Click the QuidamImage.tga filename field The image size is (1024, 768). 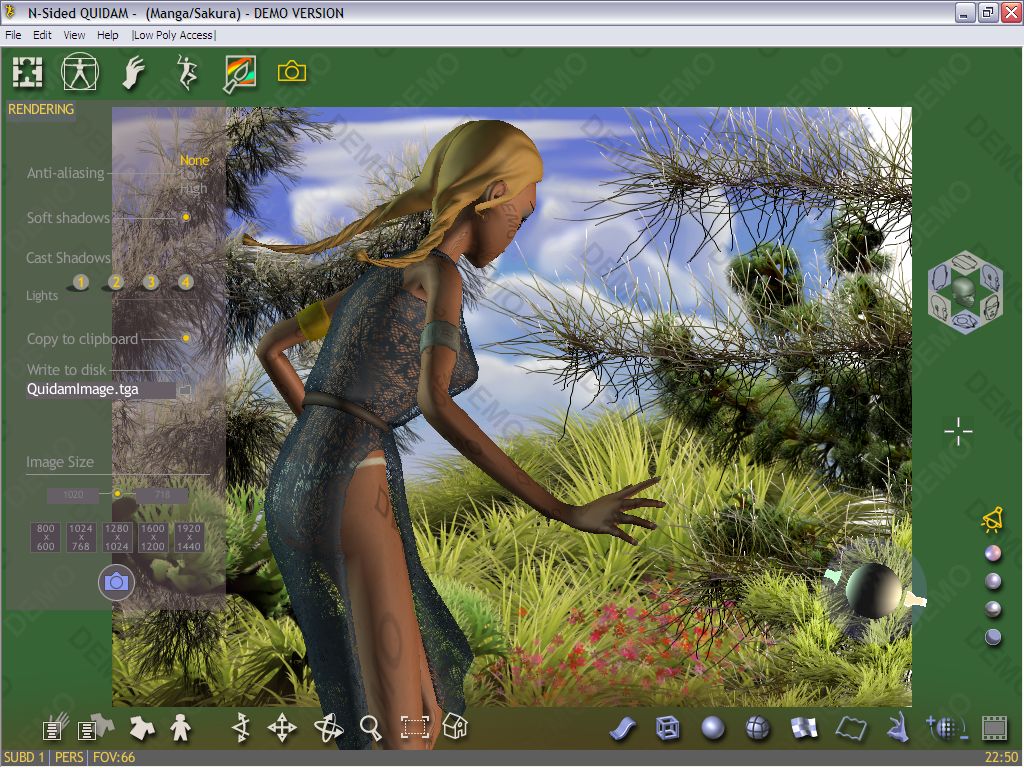(100, 389)
